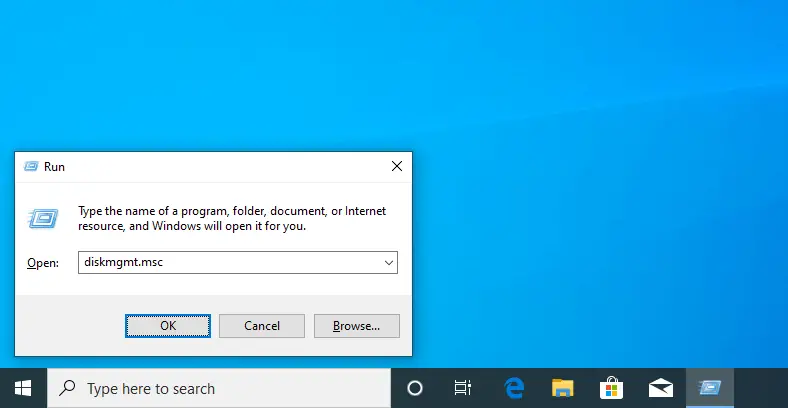Close the Run dialog with X
The width and height of the screenshot is (788, 408).
(x=397, y=166)
